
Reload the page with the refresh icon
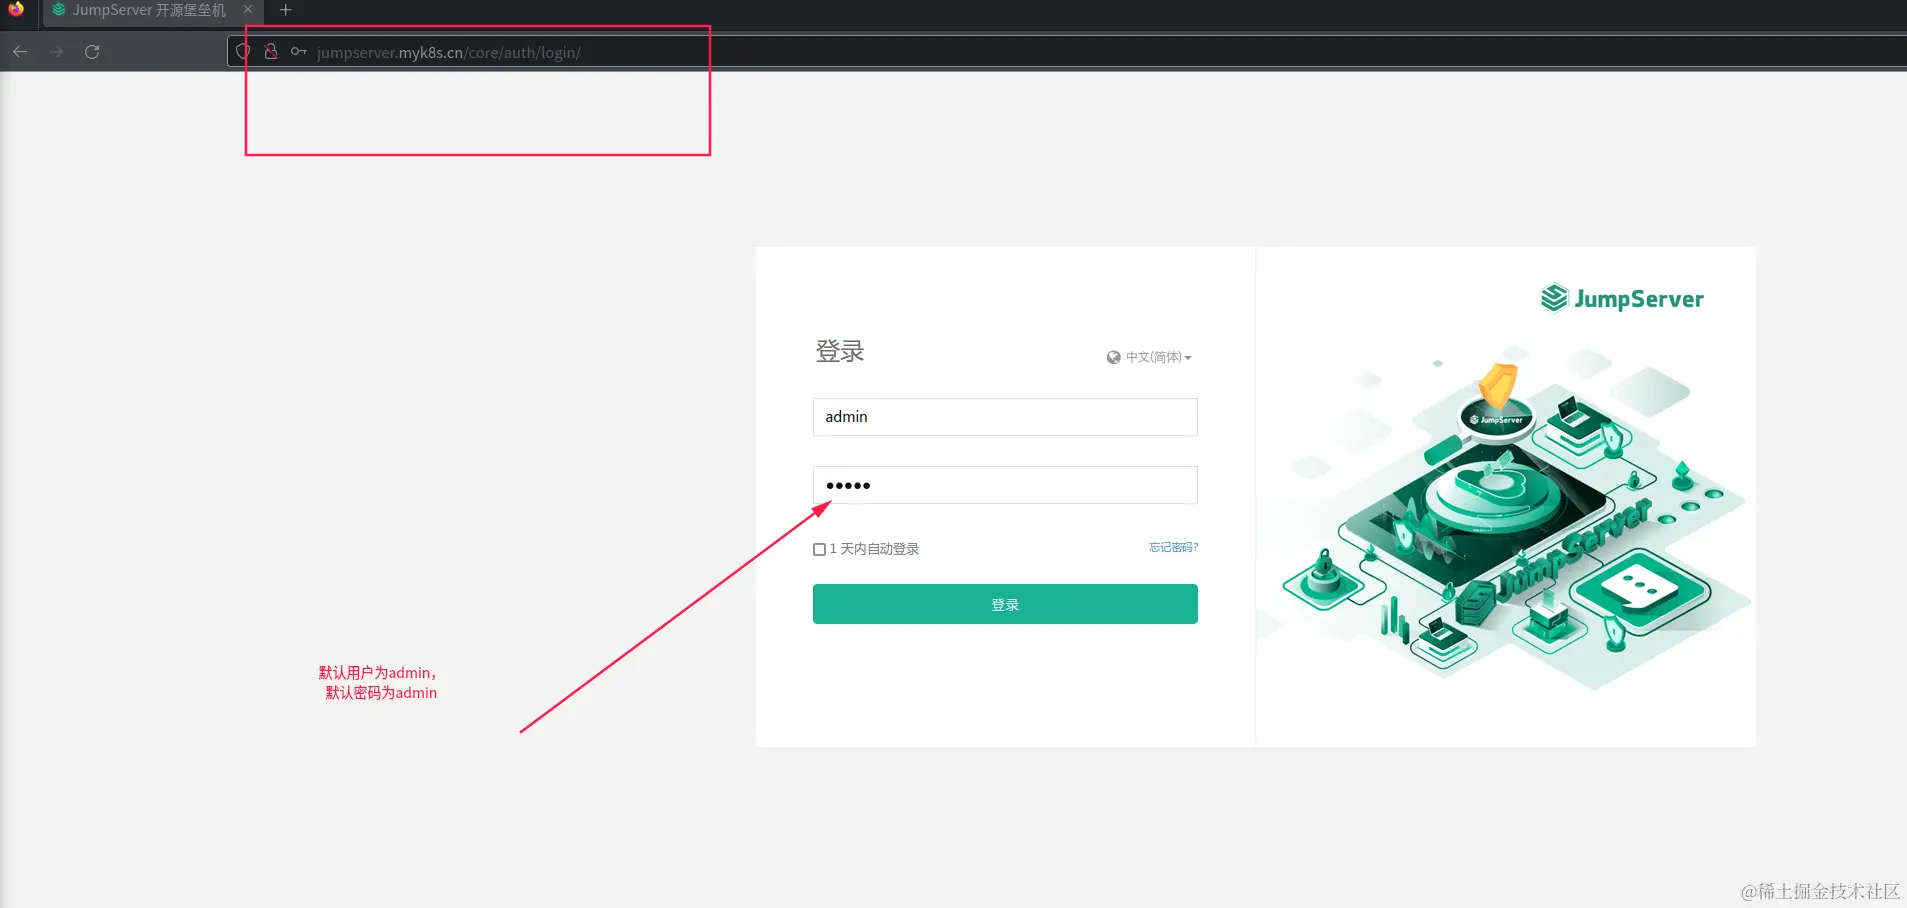92,52
